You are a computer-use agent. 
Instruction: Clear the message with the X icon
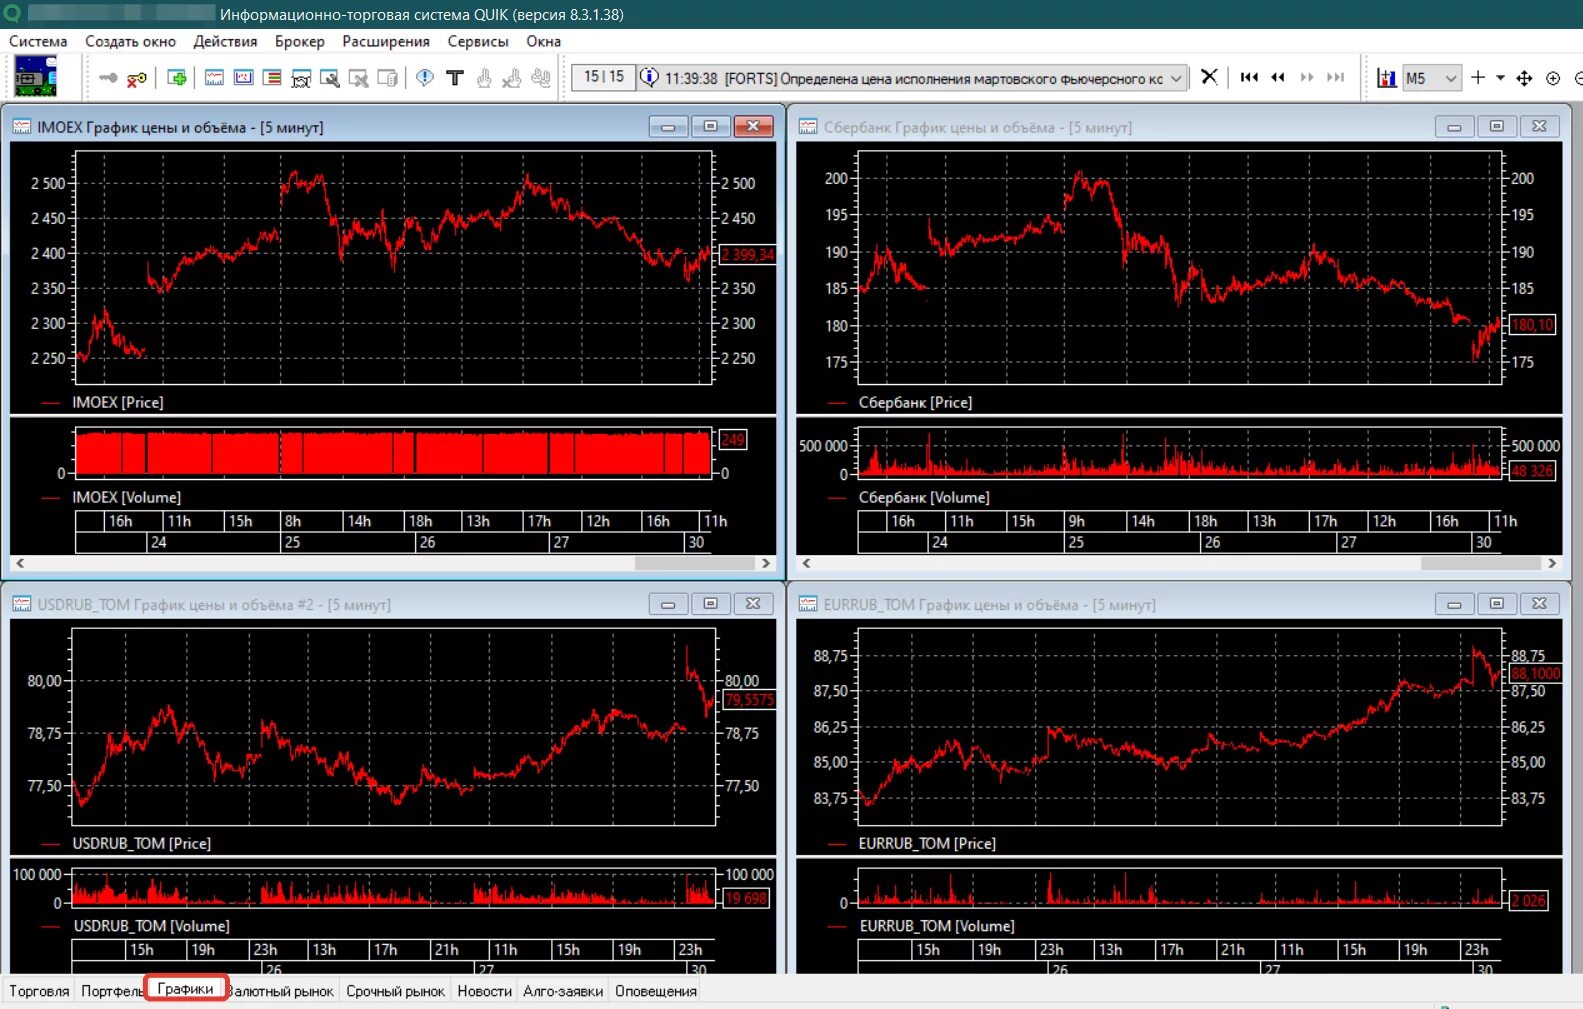pos(1209,77)
